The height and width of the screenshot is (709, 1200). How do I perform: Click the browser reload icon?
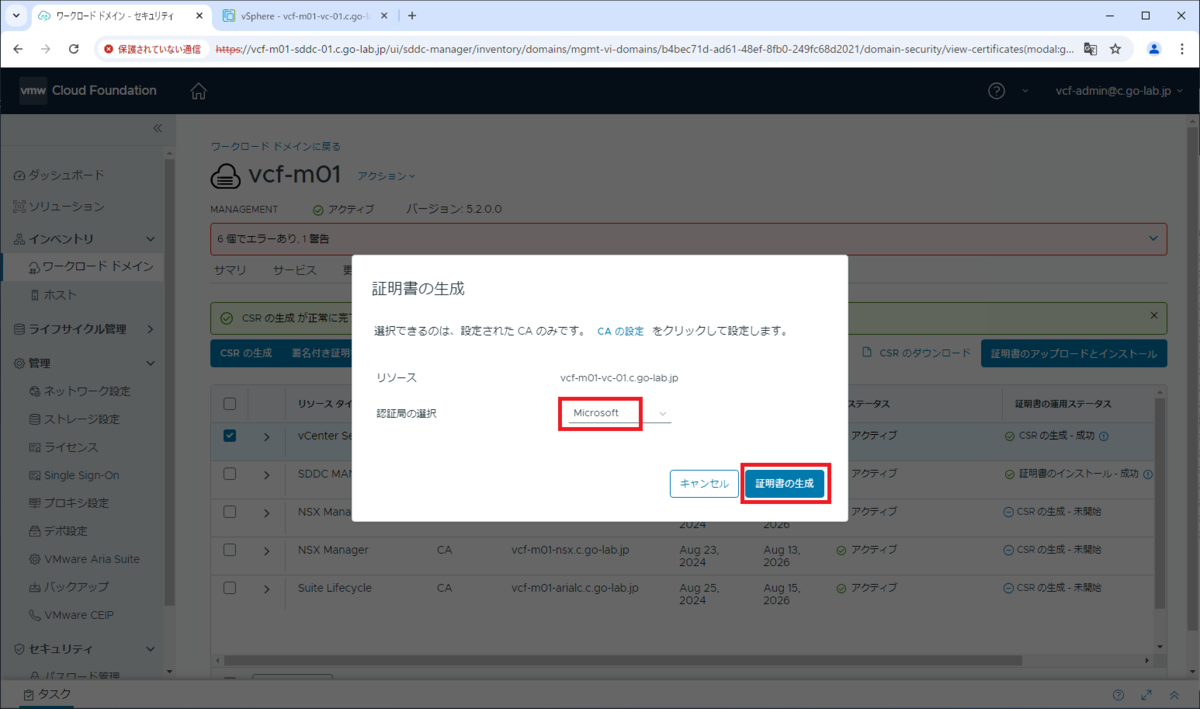[73, 48]
